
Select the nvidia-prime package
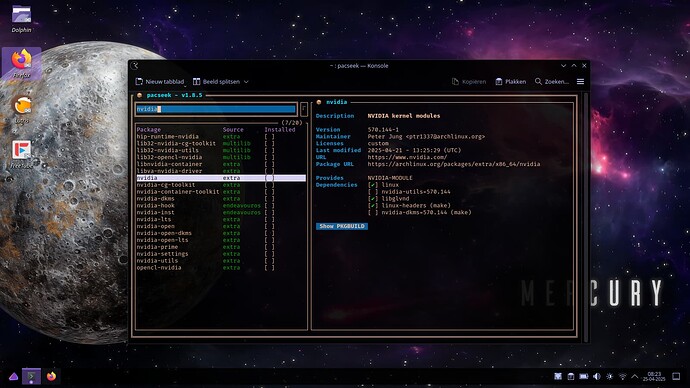pyautogui.click(x=221, y=247)
